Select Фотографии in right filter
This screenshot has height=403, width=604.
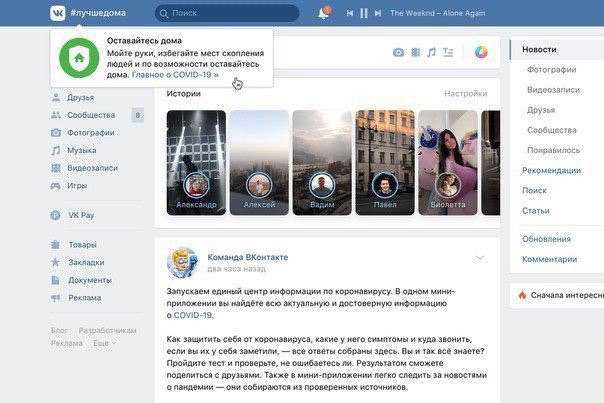tap(552, 70)
